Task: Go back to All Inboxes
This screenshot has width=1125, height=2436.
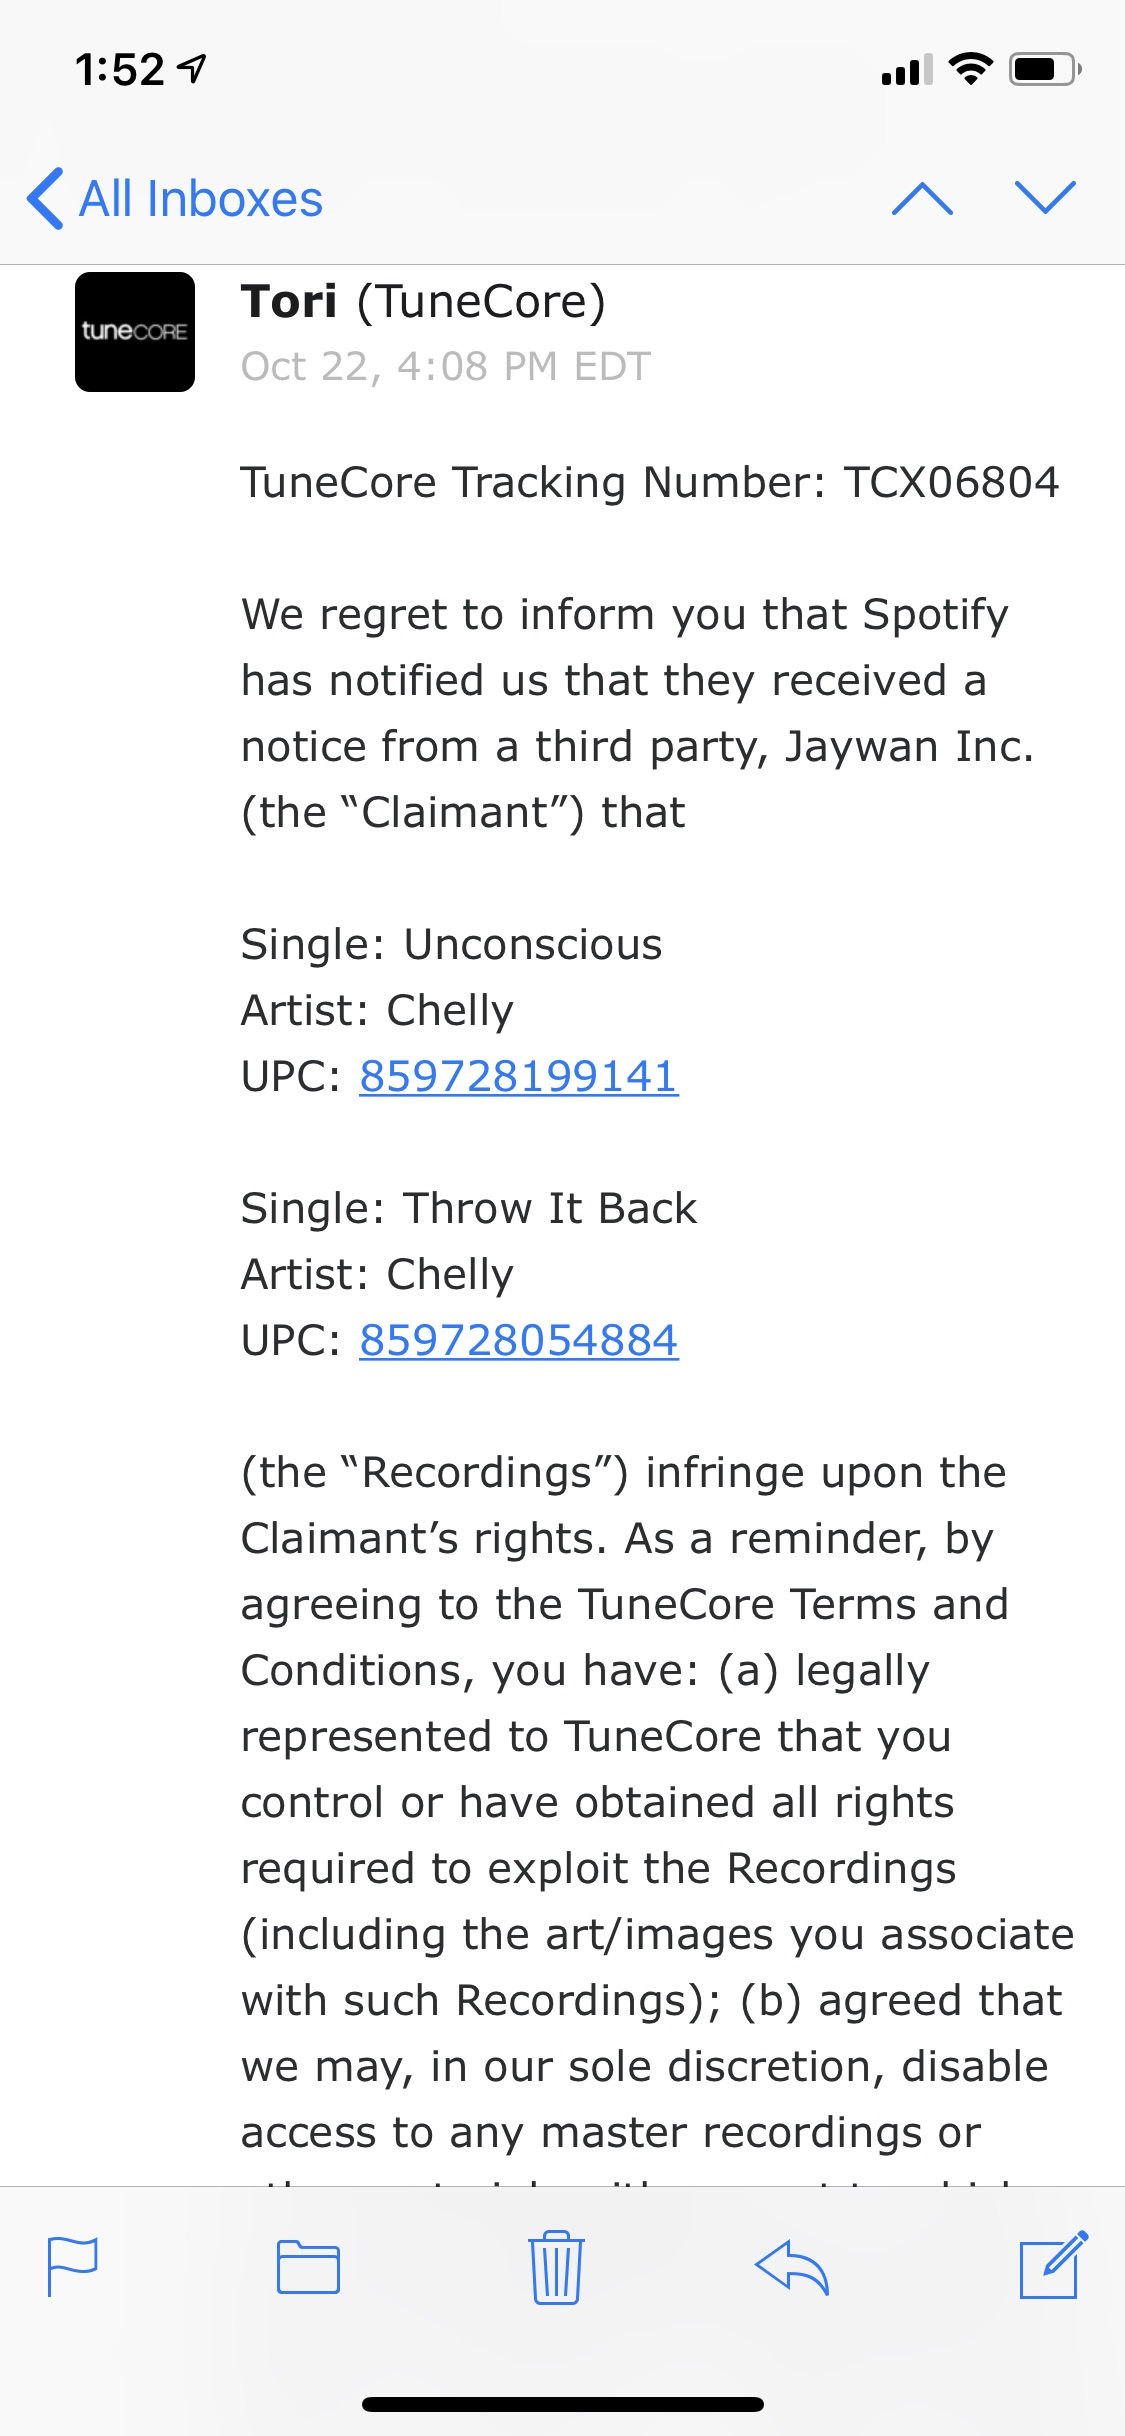Action: [175, 198]
